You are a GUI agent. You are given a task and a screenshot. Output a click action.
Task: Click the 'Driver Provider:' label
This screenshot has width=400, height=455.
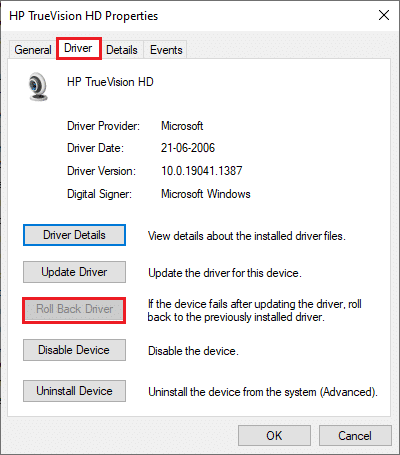(104, 126)
